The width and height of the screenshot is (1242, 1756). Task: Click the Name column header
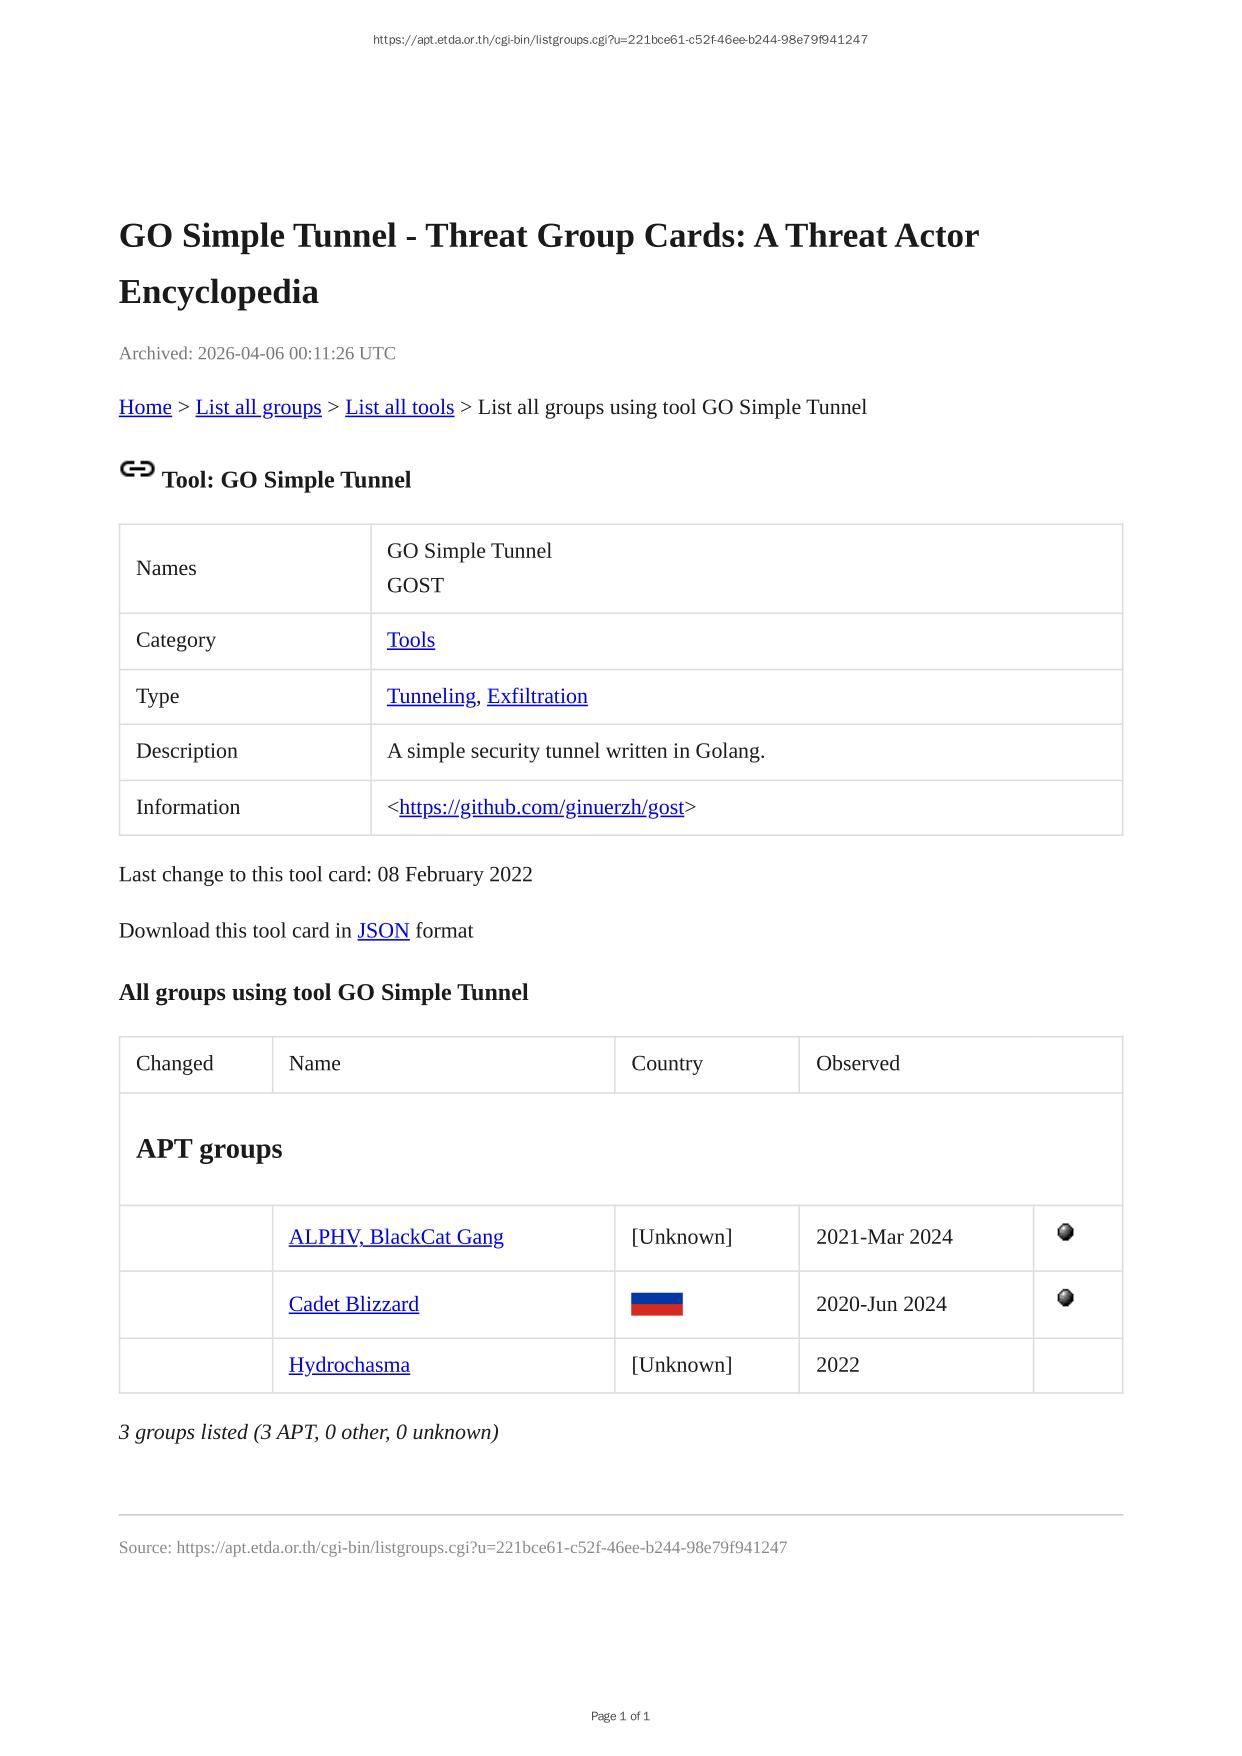coord(315,1063)
